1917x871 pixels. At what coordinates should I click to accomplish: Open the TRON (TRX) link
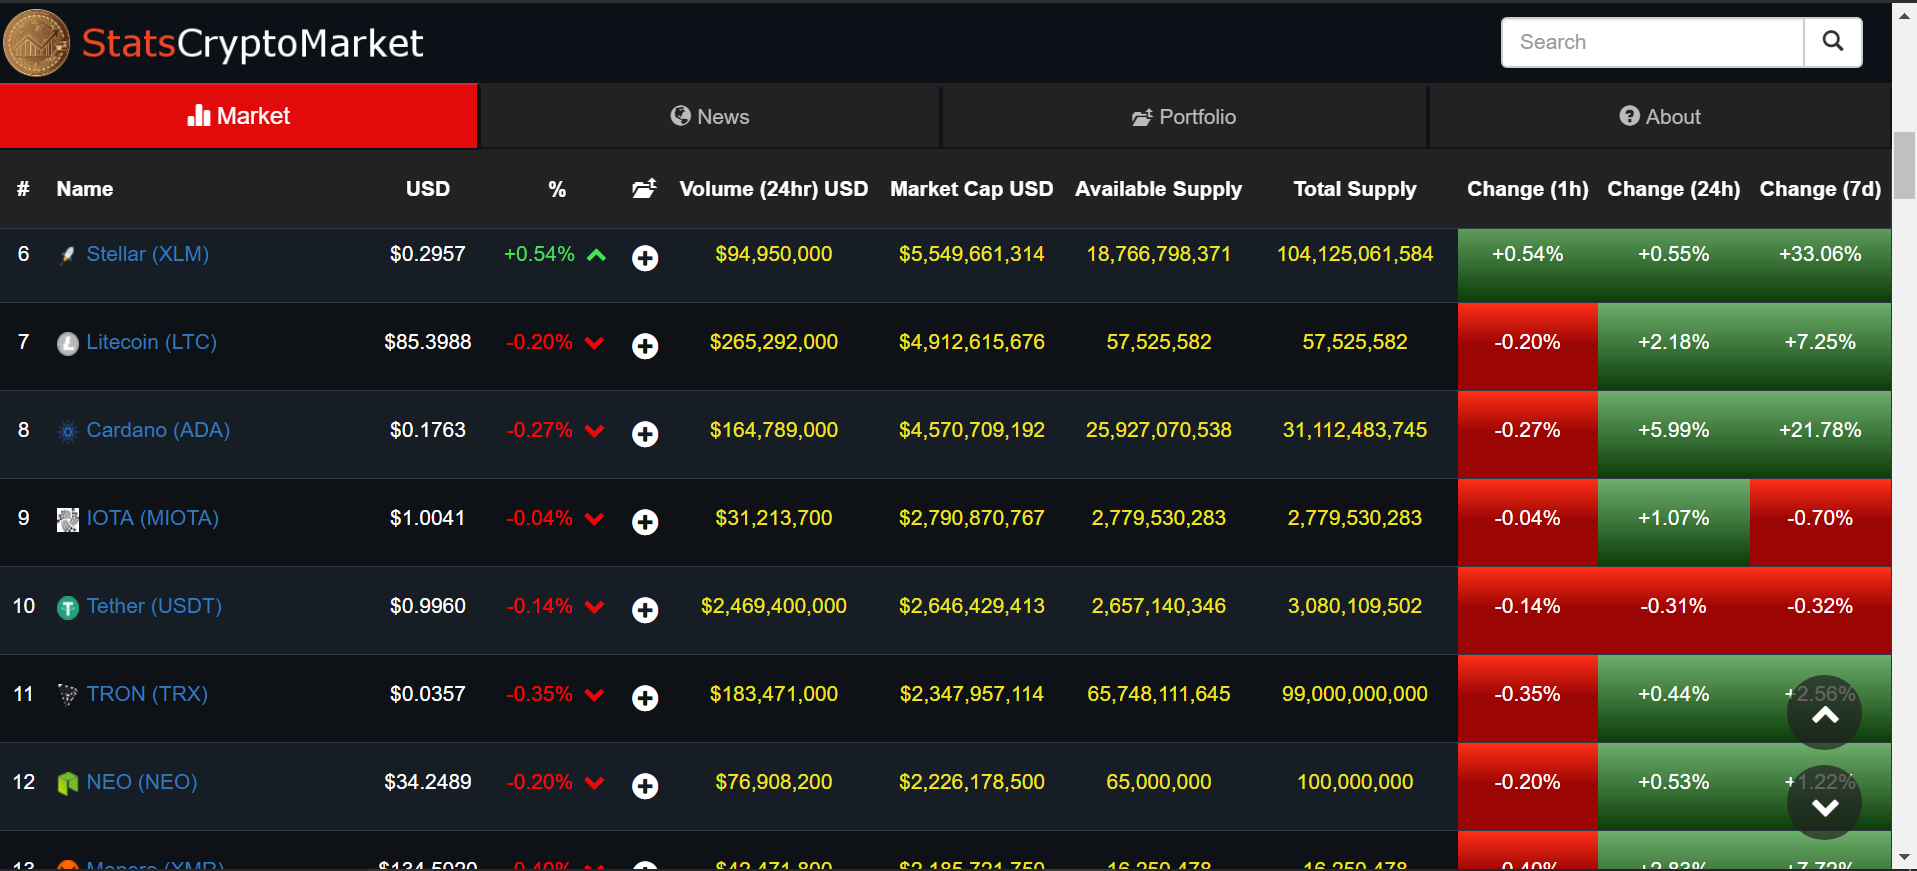pyautogui.click(x=147, y=694)
